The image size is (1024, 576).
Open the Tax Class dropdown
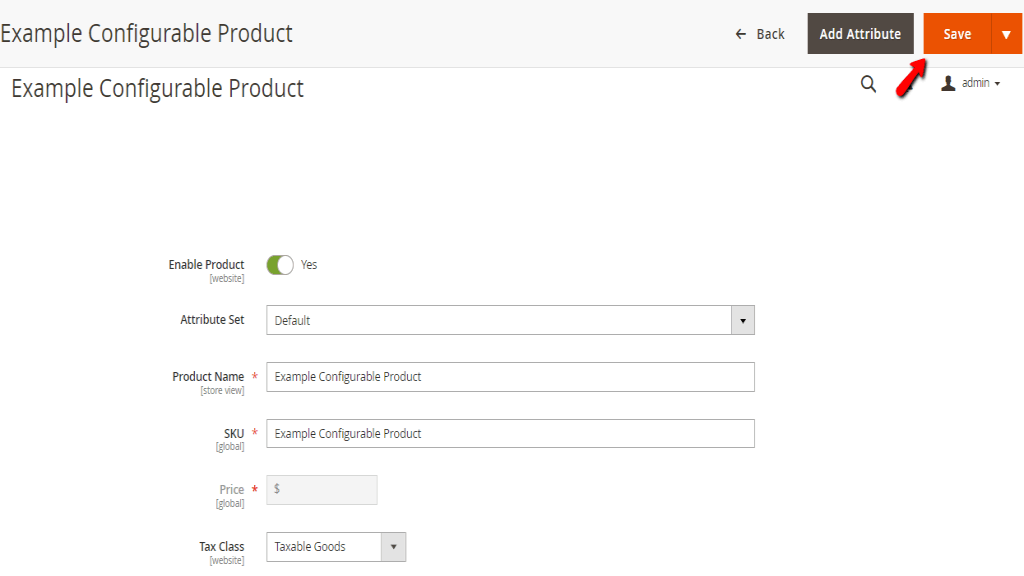pyautogui.click(x=394, y=547)
